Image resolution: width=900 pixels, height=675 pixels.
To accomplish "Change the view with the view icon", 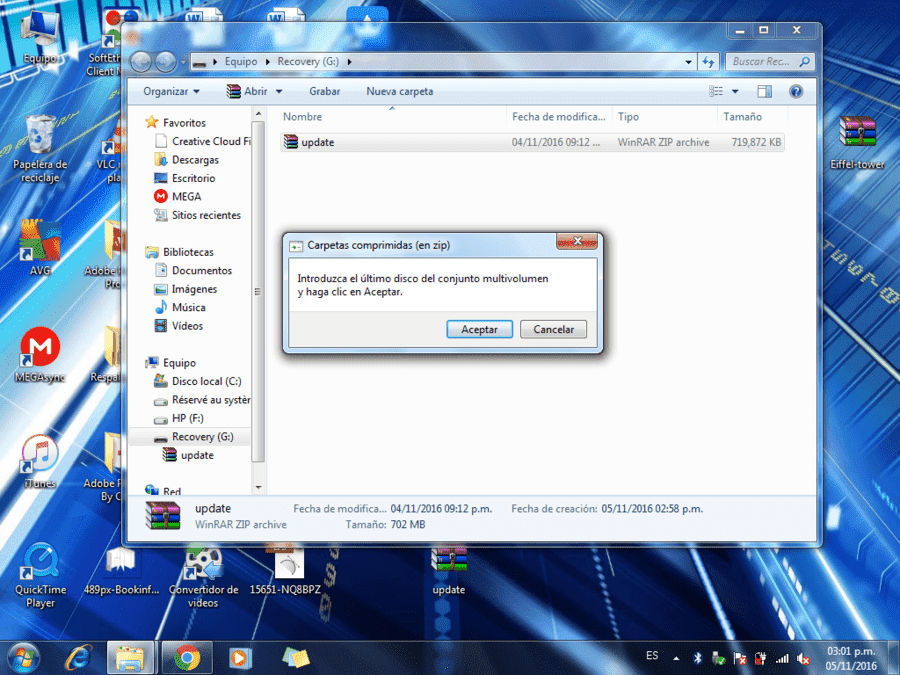I will [x=716, y=91].
